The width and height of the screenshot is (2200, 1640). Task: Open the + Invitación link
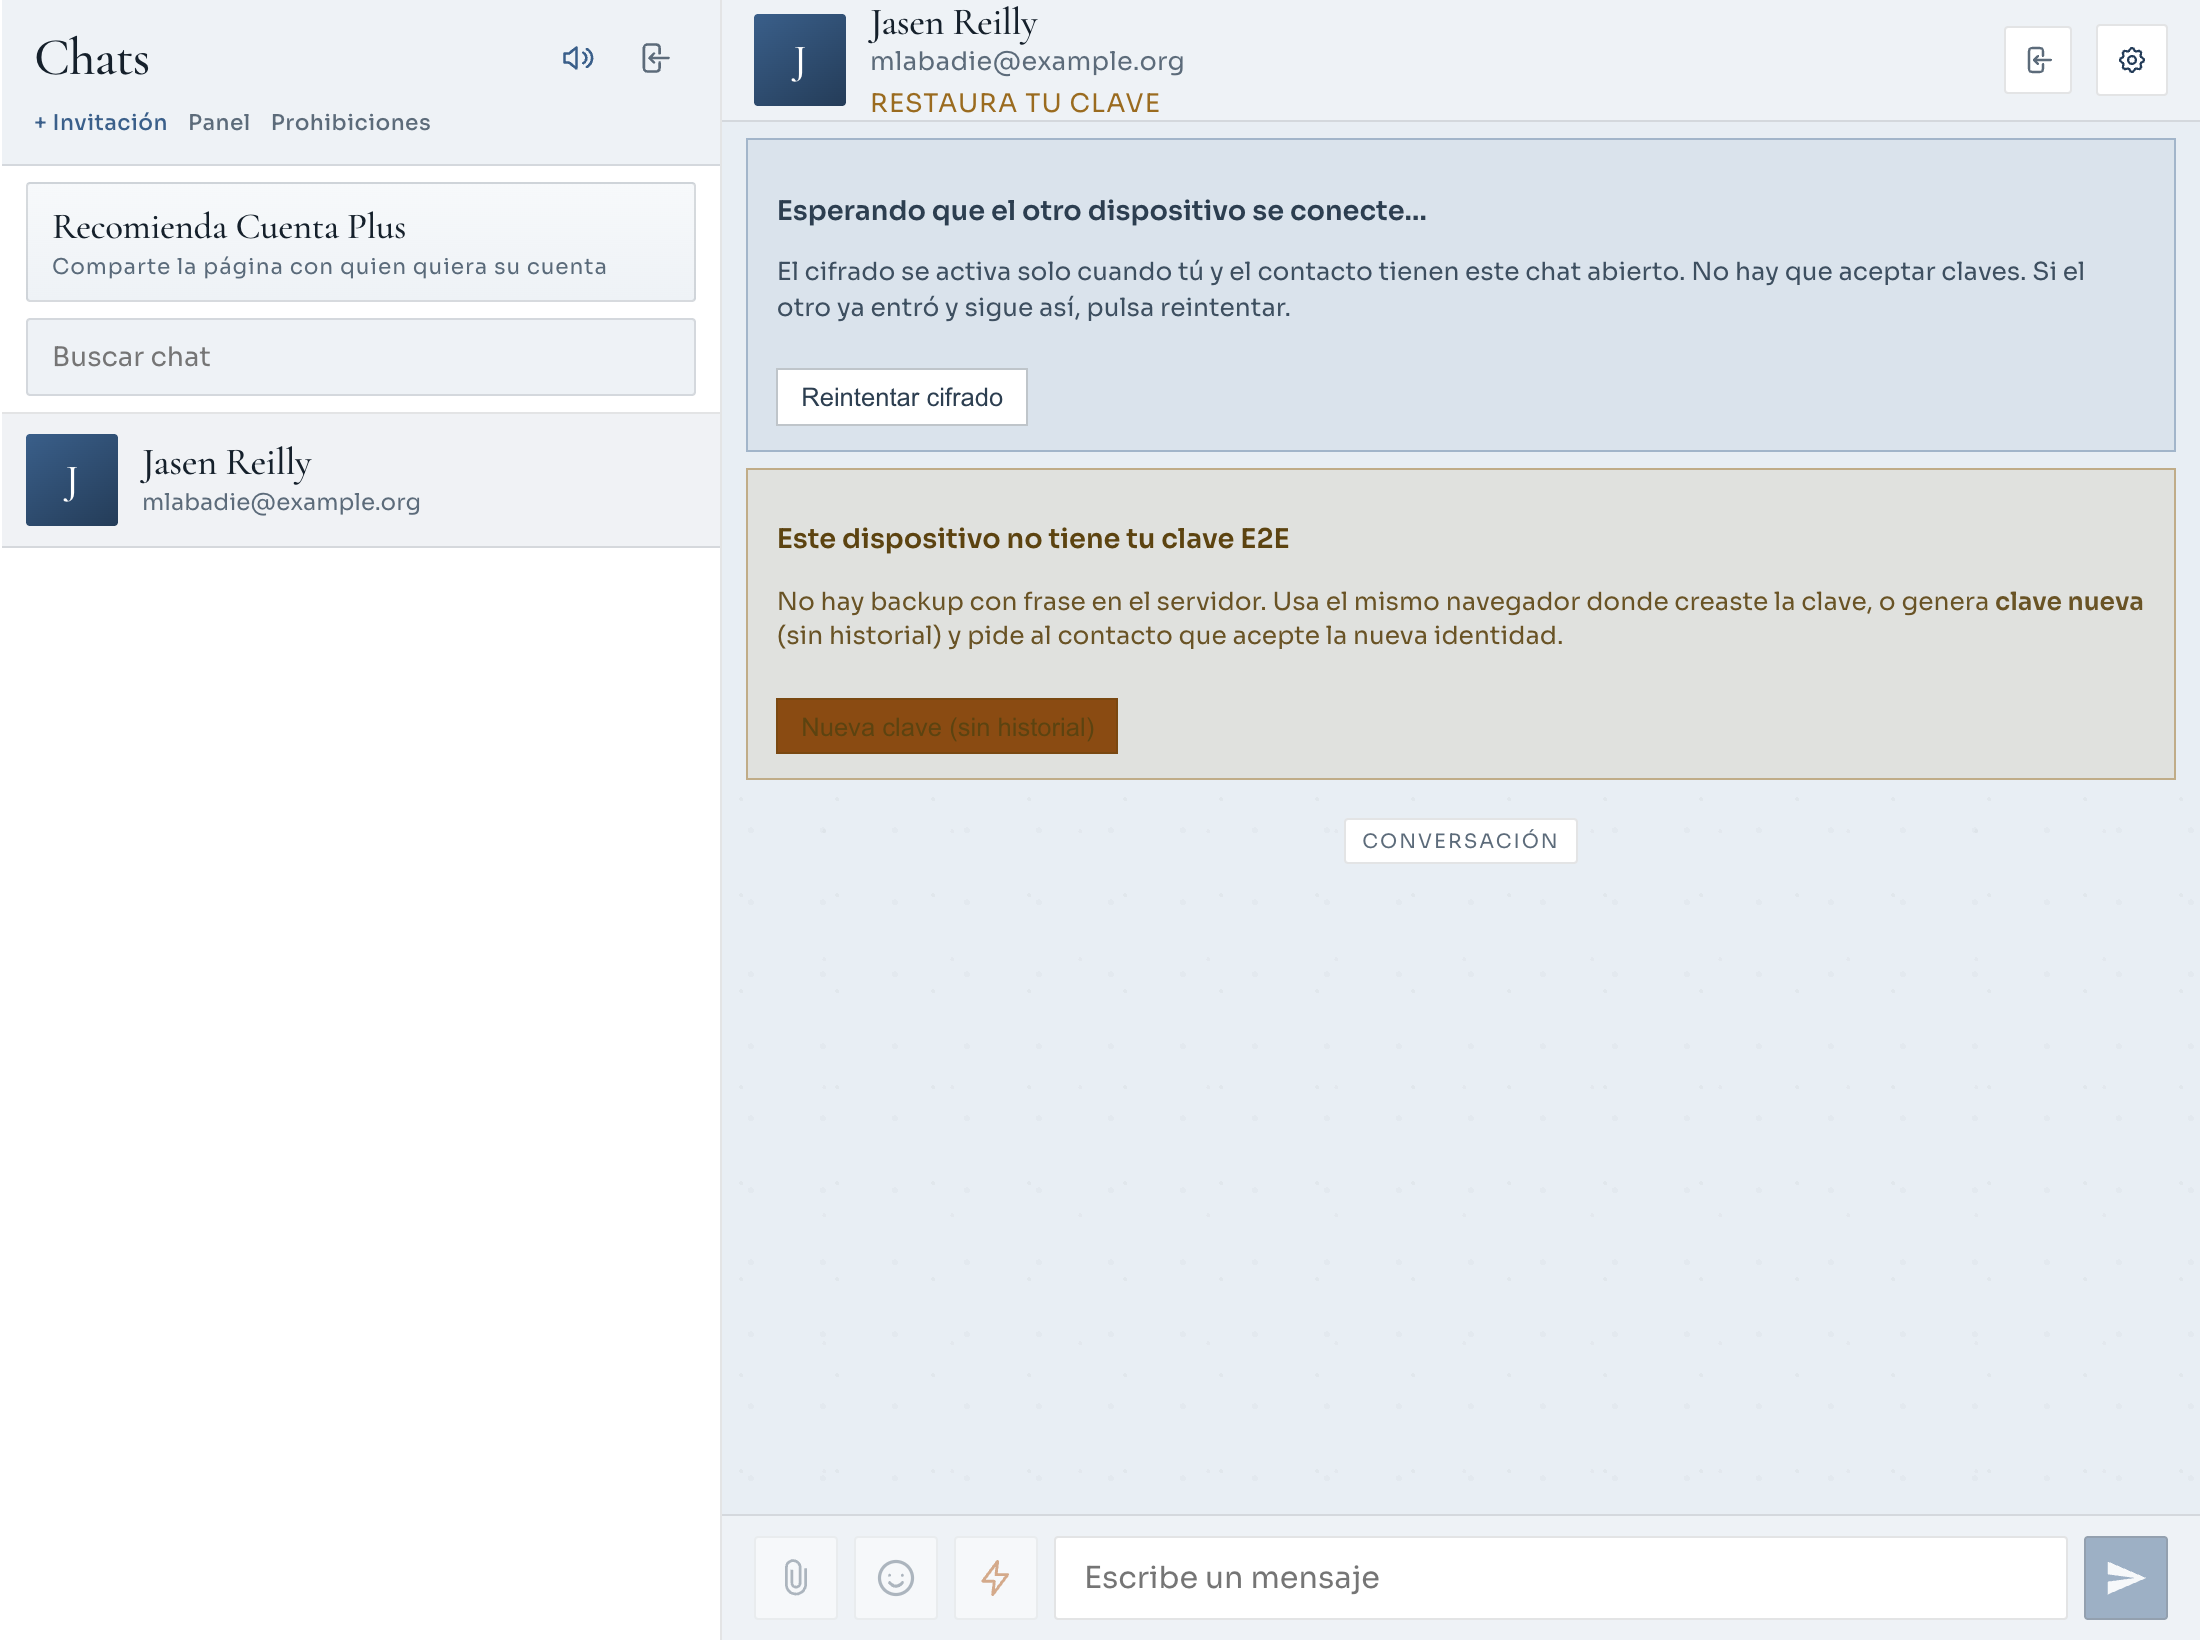click(100, 122)
